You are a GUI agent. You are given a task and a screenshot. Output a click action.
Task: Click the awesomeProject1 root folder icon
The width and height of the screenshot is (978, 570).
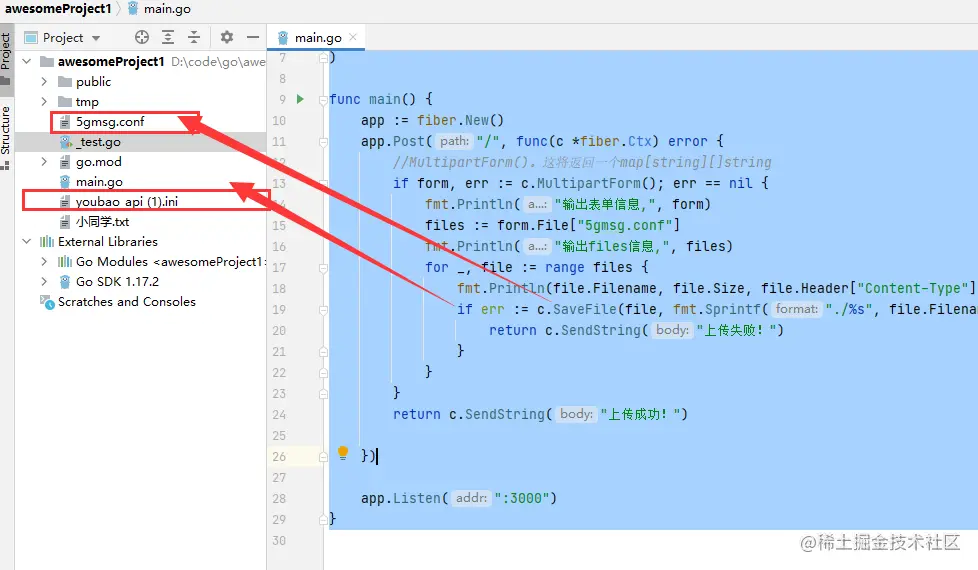[47, 61]
